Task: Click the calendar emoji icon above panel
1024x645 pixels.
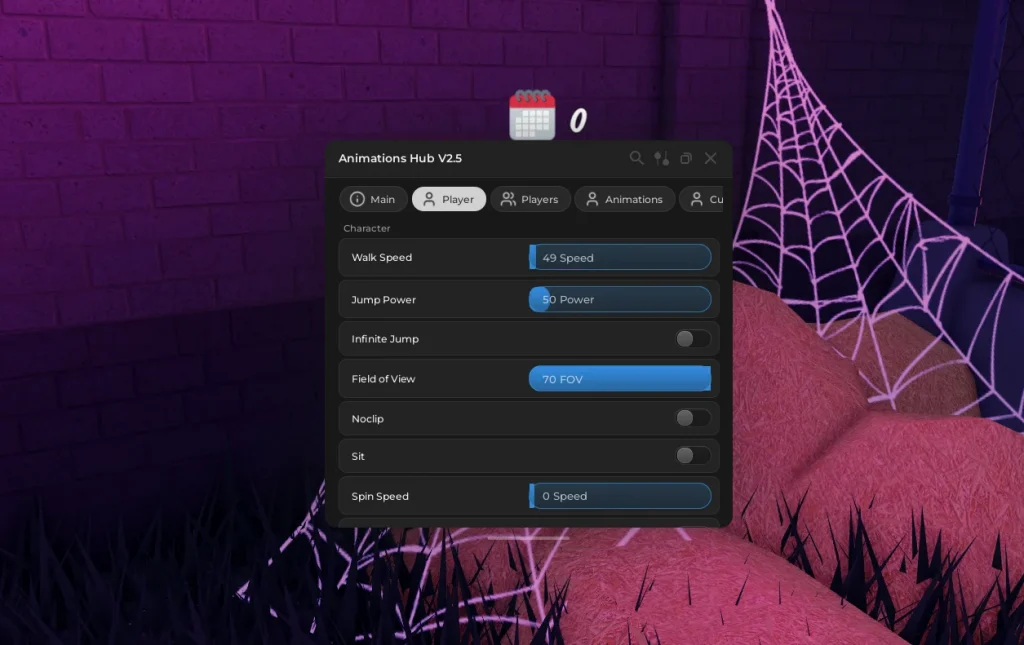Action: coord(532,115)
